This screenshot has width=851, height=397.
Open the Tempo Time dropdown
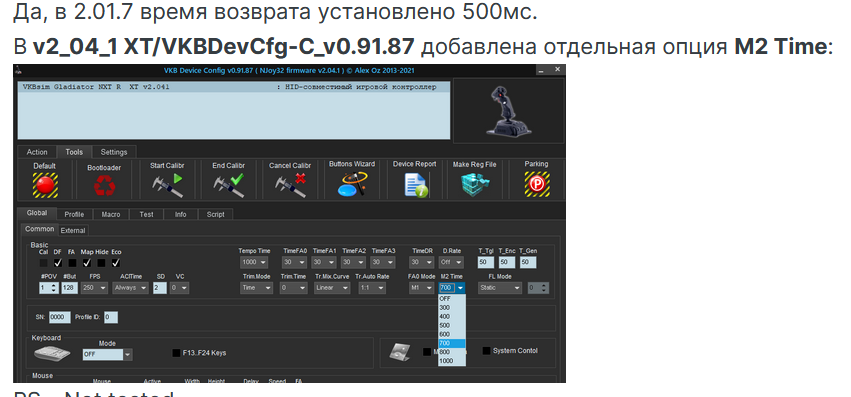pyautogui.click(x=255, y=263)
